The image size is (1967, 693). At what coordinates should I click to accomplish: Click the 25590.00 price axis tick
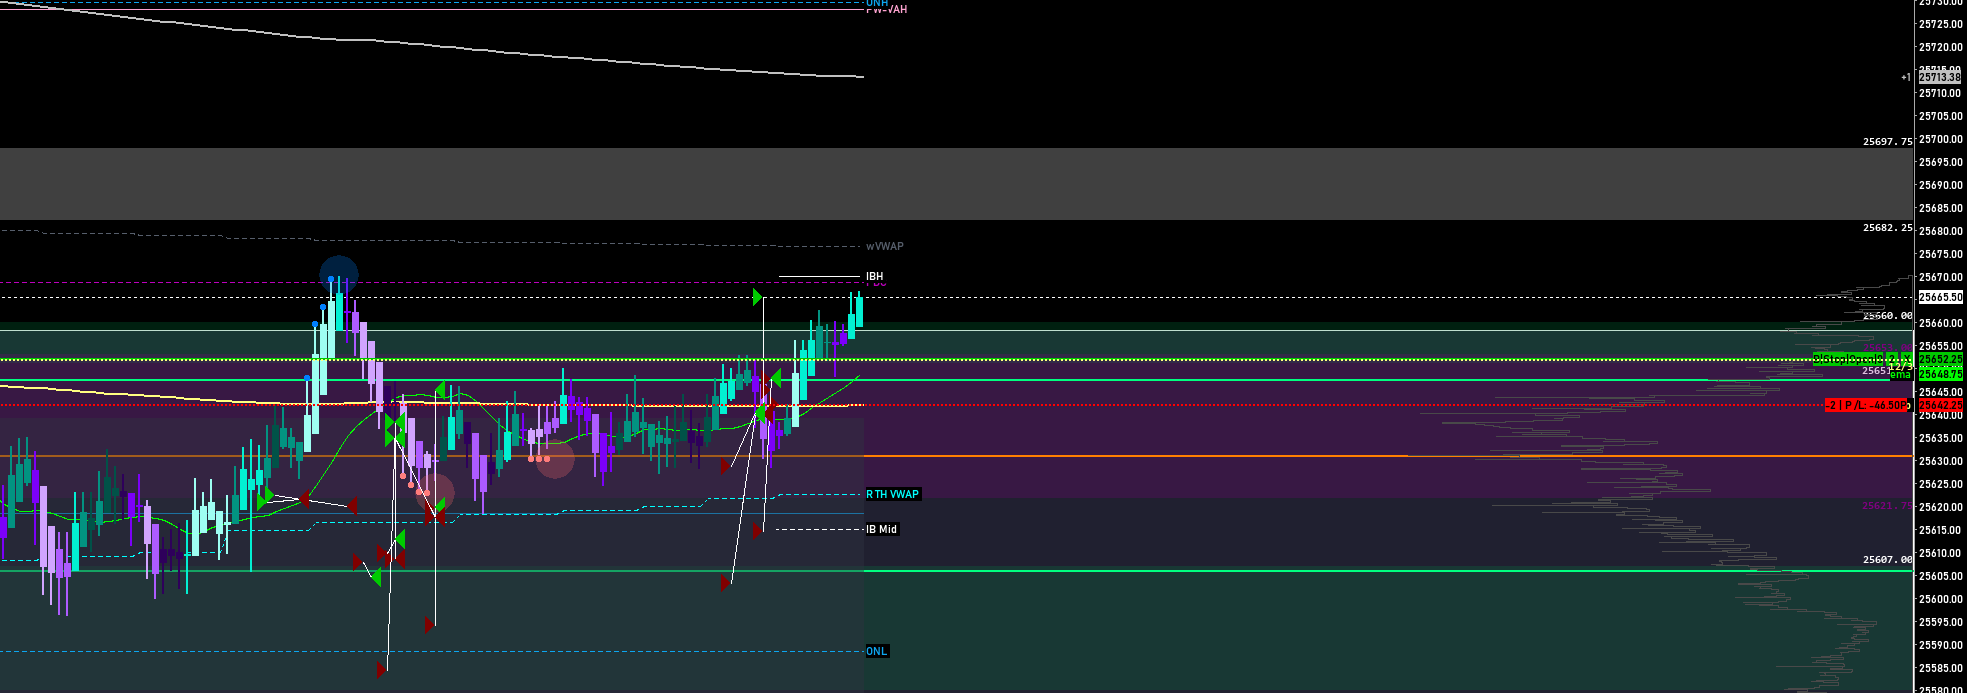click(x=1941, y=645)
